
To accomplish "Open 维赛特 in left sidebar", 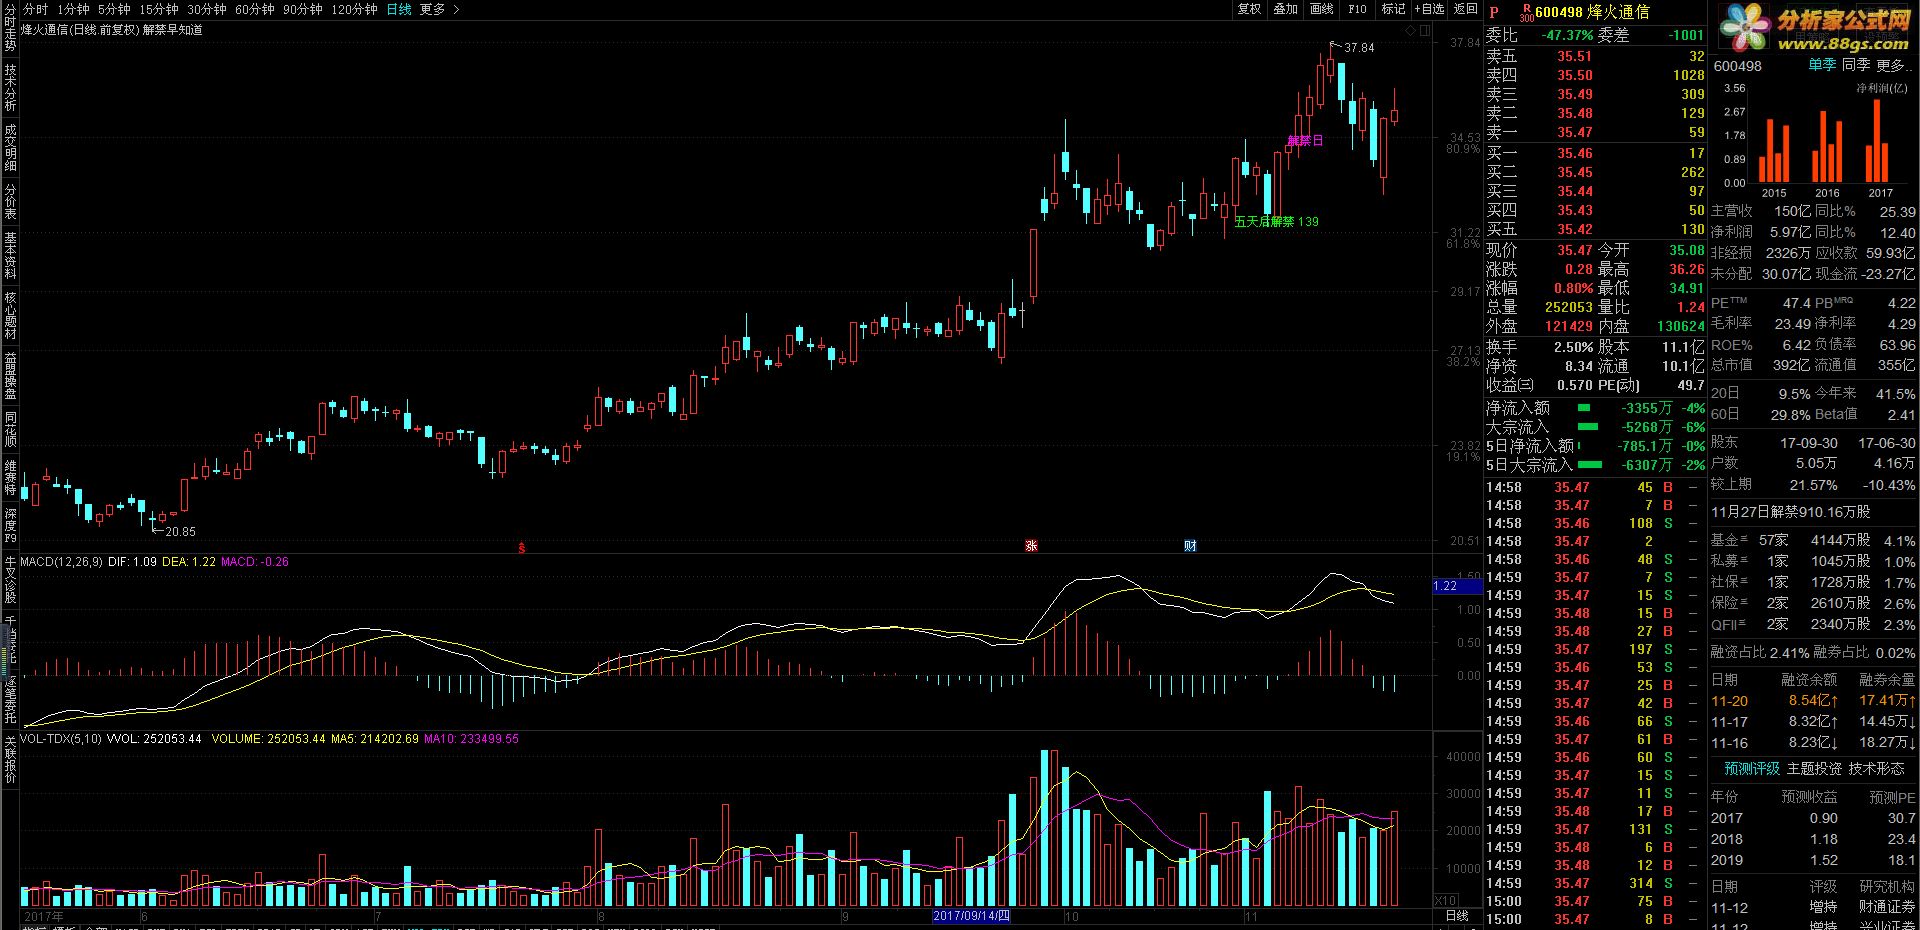I will (10, 478).
